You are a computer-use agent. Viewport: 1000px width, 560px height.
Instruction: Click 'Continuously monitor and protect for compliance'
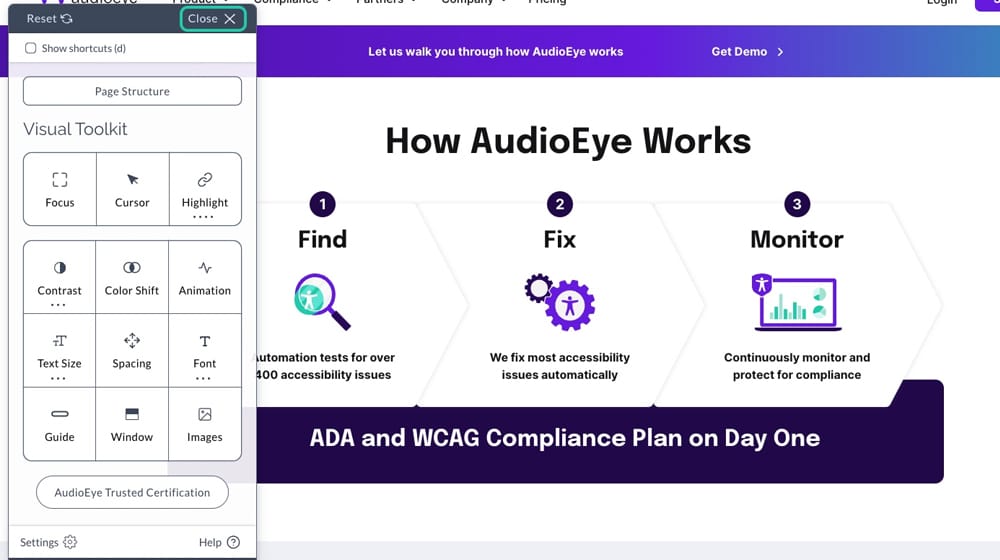pyautogui.click(x=797, y=366)
